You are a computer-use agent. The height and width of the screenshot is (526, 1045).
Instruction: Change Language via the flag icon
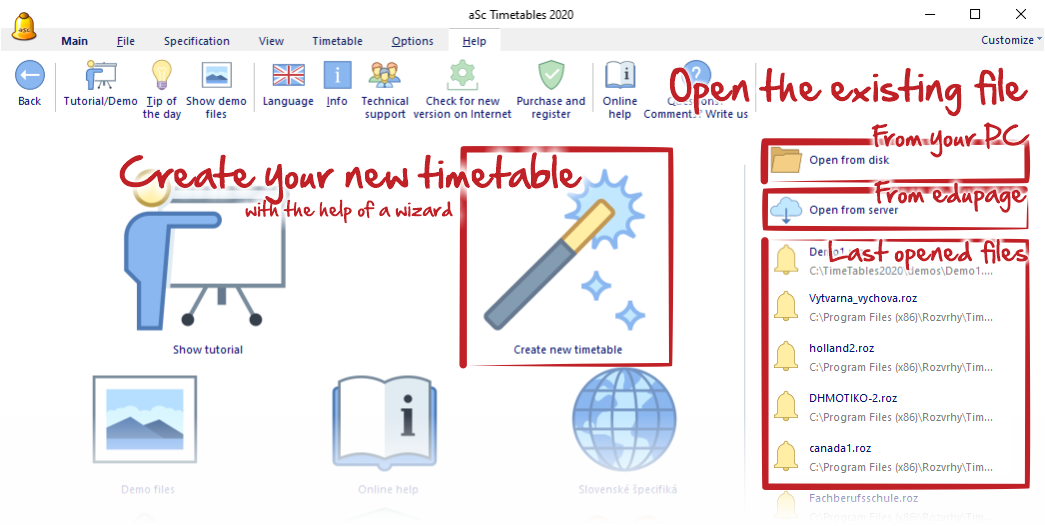click(x=288, y=75)
